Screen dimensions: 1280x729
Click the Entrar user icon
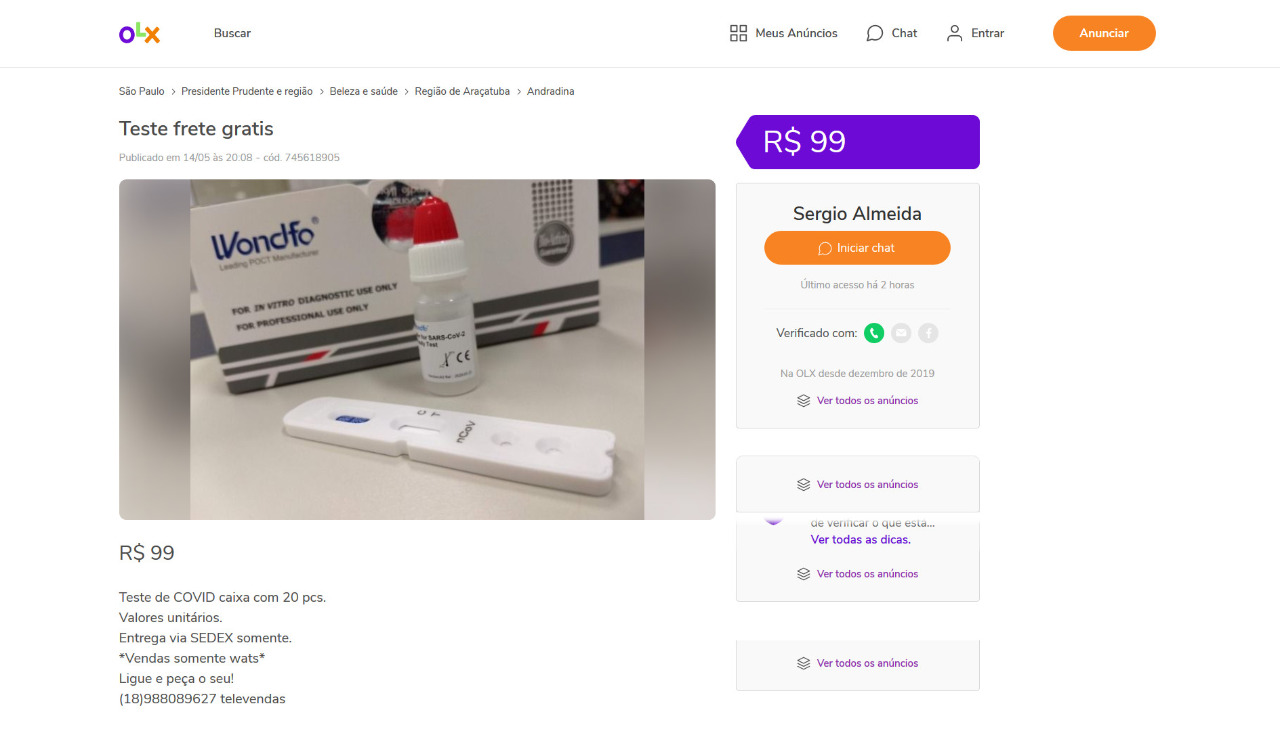pyautogui.click(x=955, y=33)
